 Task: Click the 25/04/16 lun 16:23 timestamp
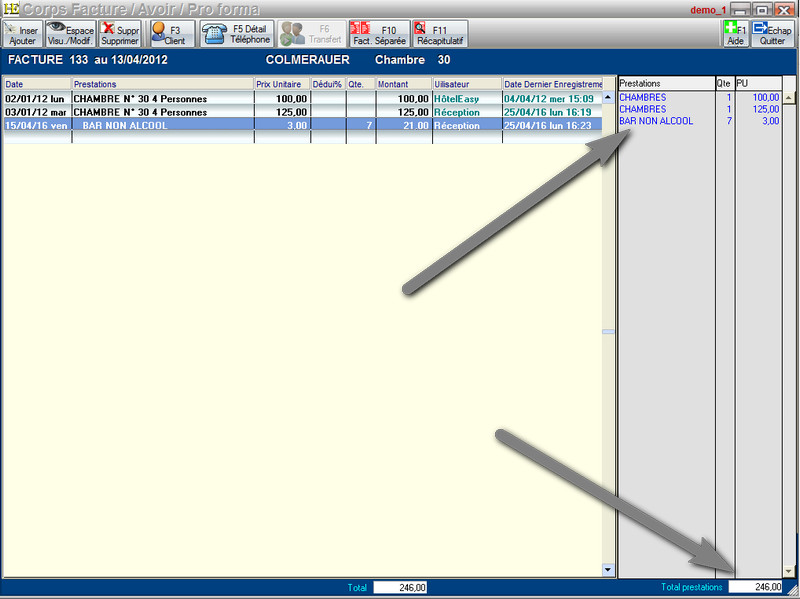coord(548,126)
